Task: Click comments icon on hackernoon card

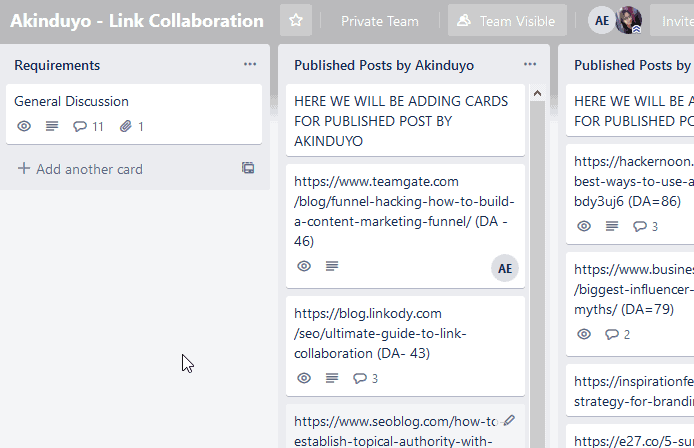Action: (645, 226)
